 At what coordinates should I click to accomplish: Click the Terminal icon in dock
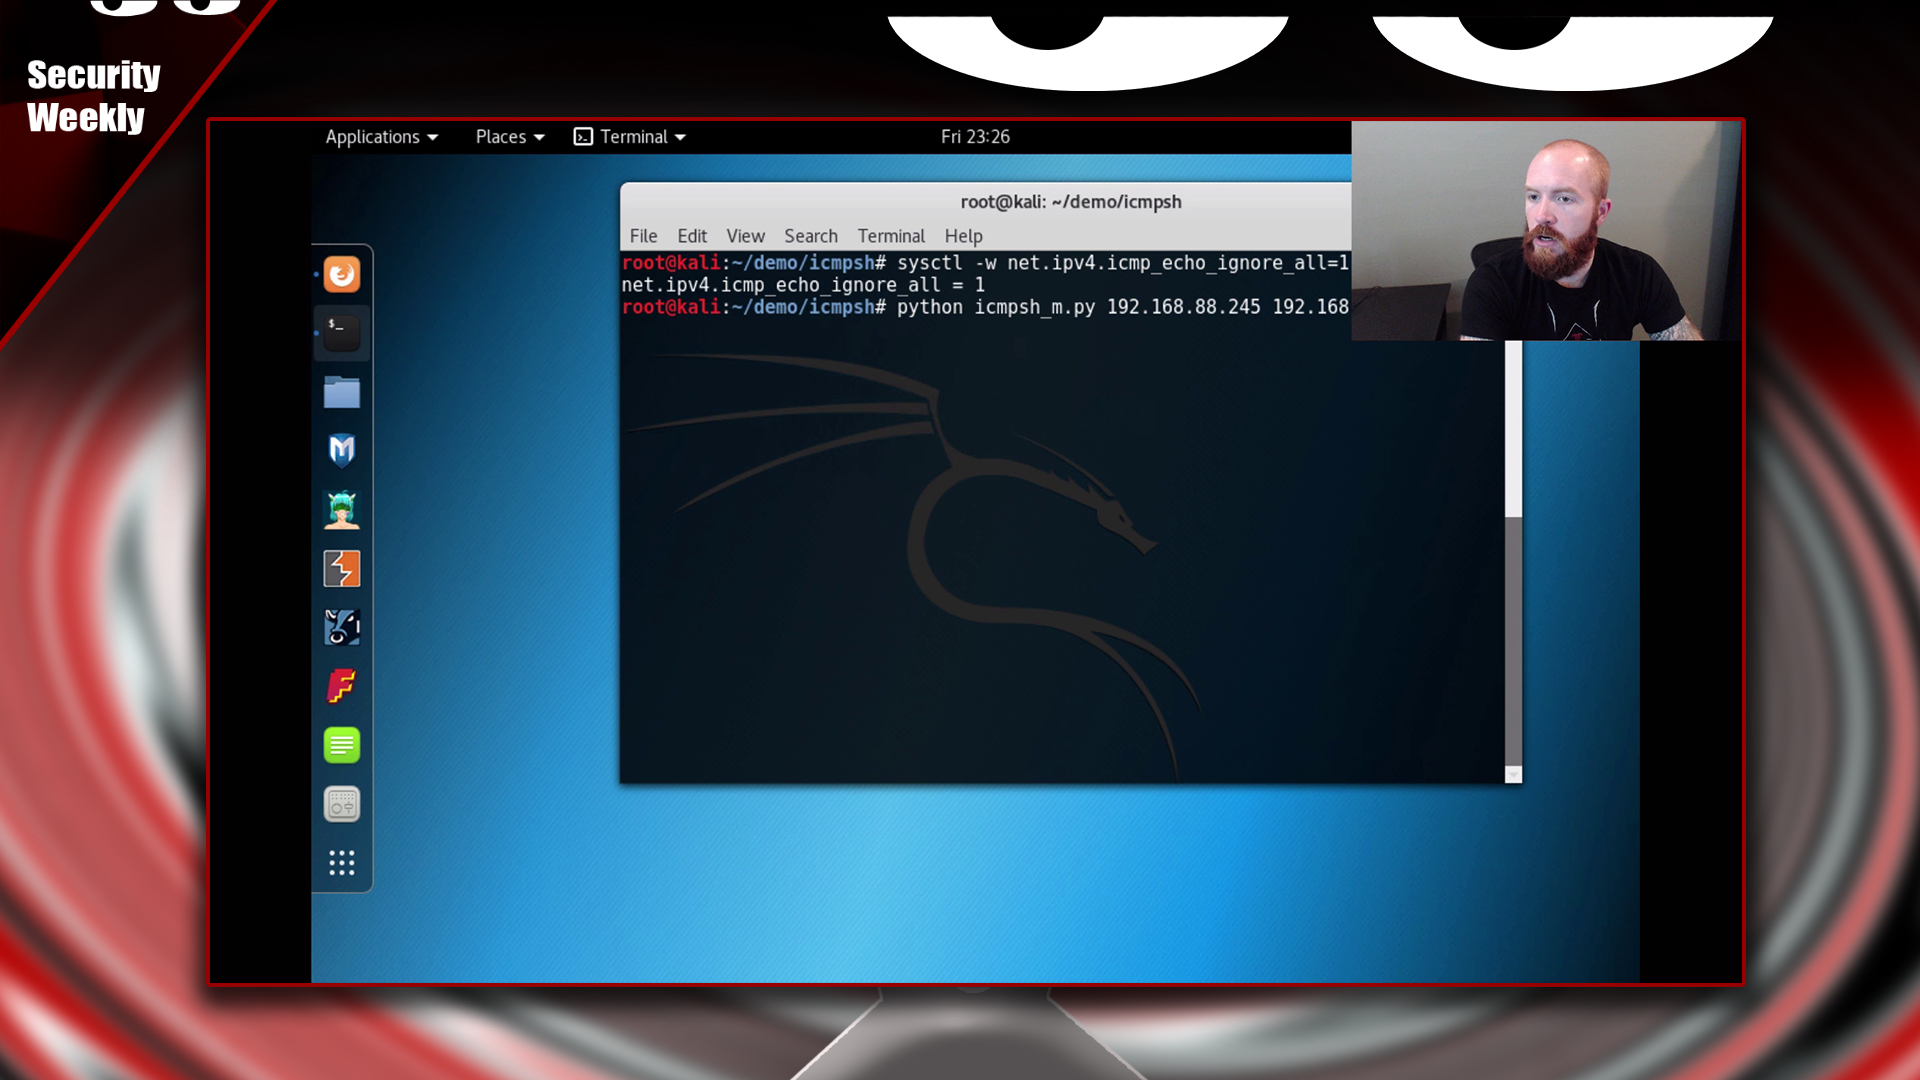click(x=341, y=332)
